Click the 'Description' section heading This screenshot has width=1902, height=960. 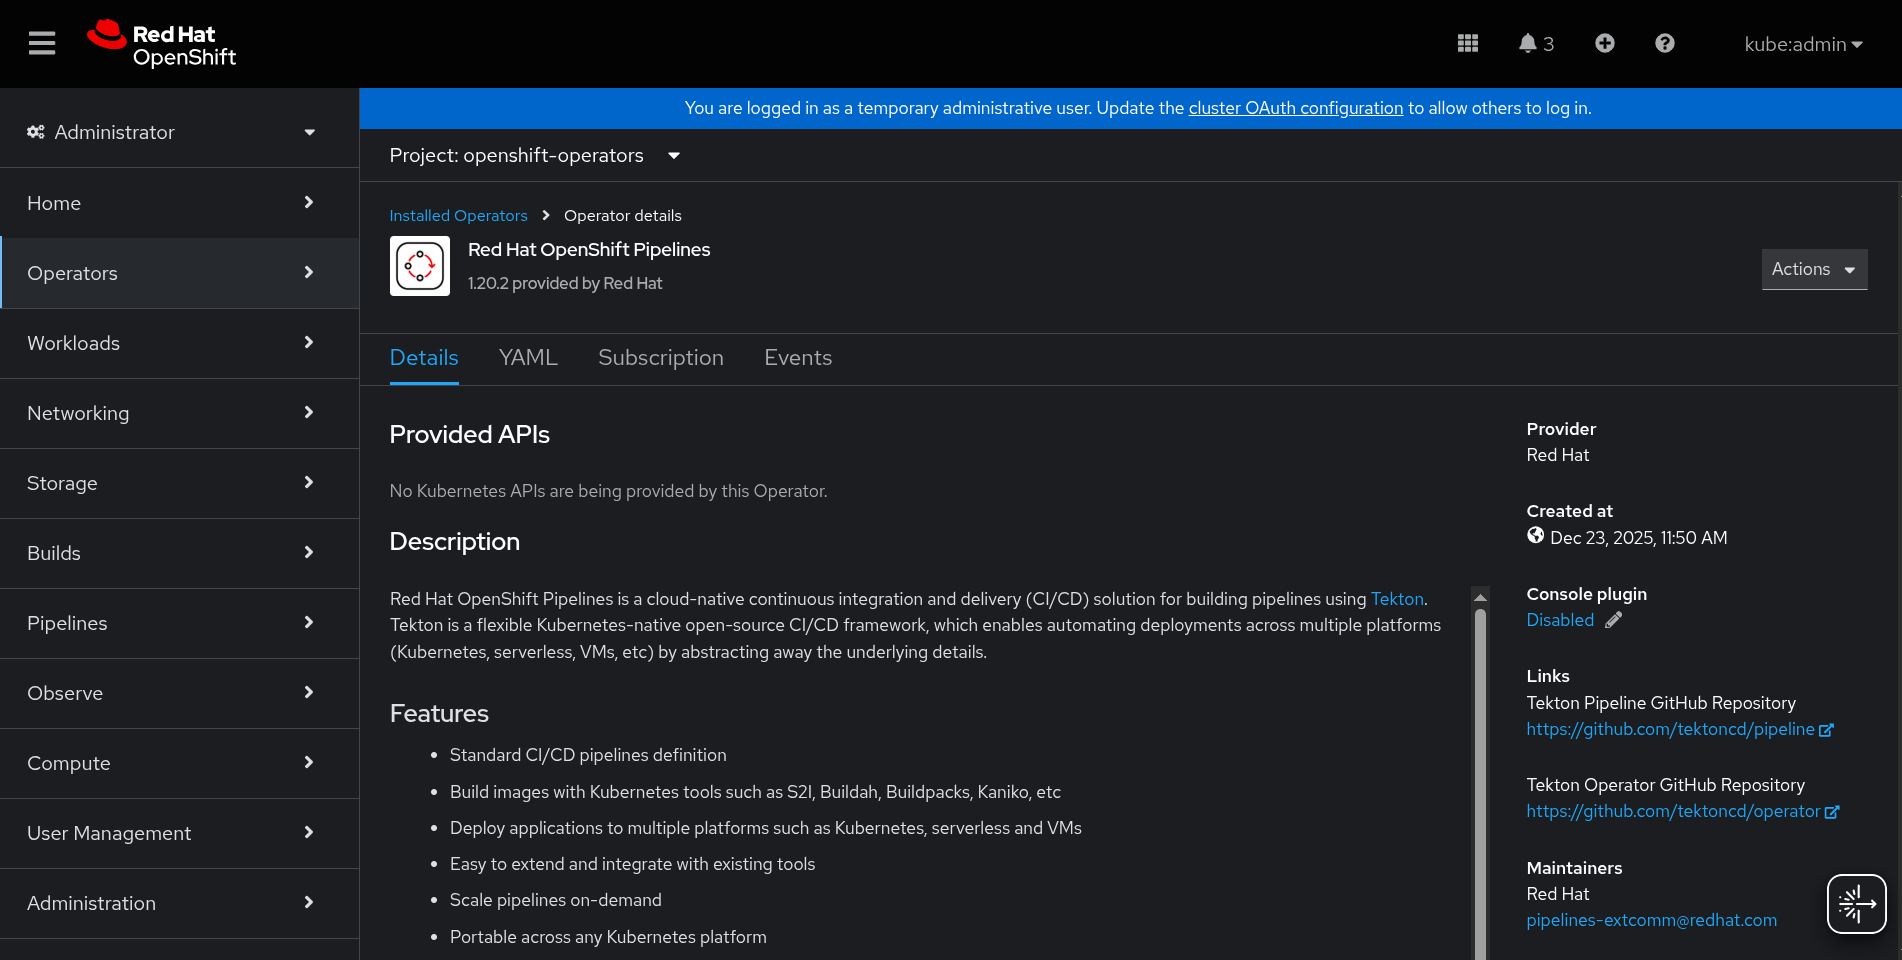(455, 542)
